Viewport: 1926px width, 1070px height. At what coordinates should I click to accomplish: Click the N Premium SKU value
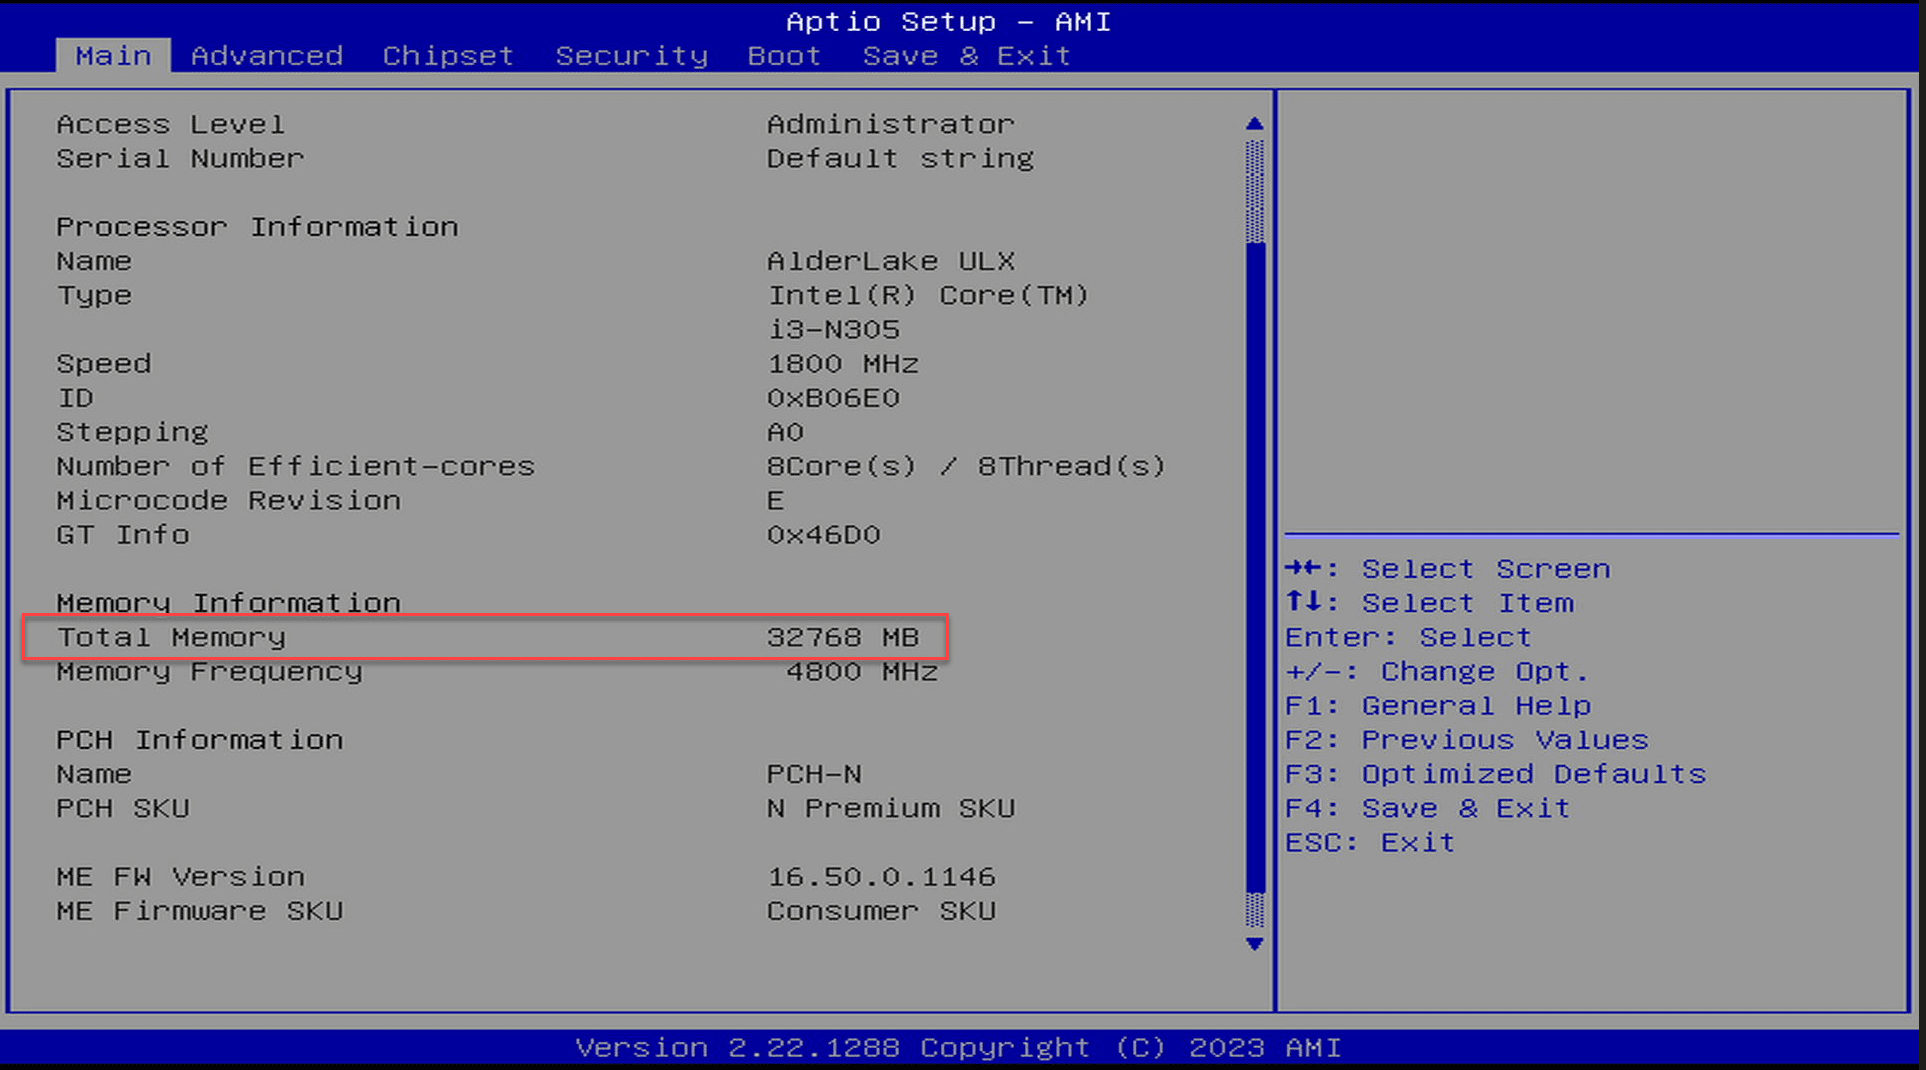point(890,808)
